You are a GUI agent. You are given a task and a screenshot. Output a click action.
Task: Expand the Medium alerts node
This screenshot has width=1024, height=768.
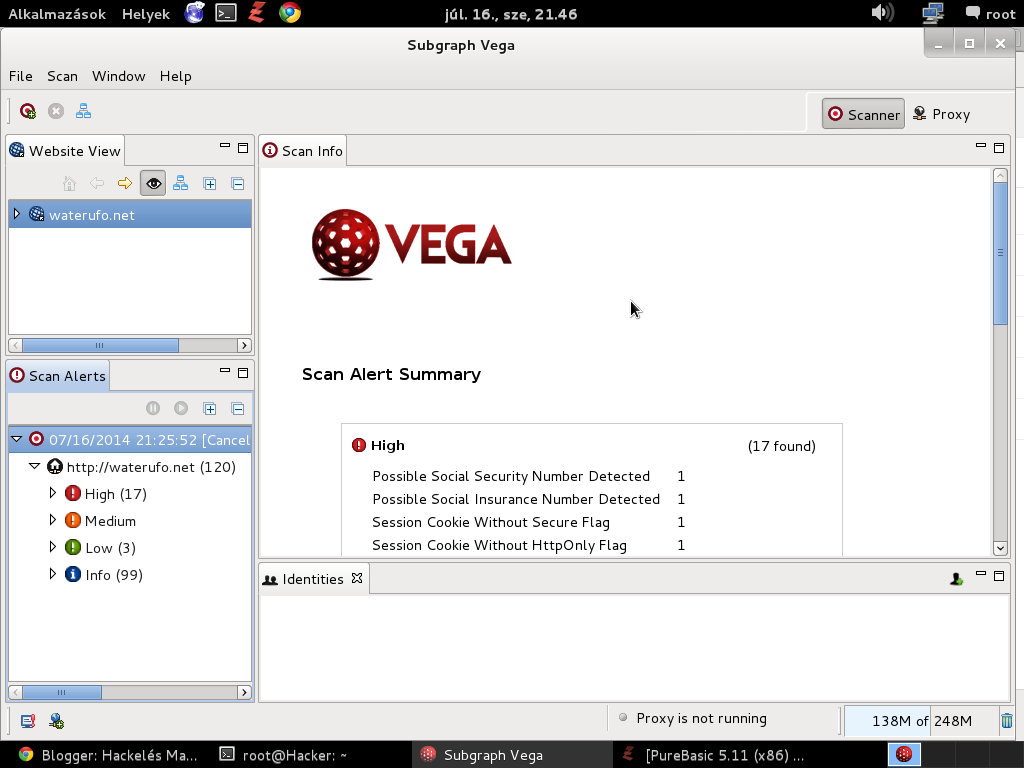click(x=52, y=520)
